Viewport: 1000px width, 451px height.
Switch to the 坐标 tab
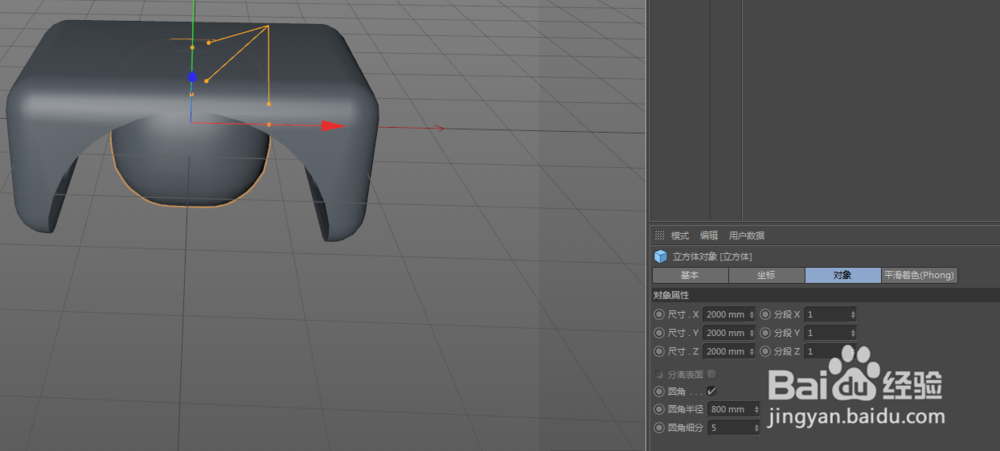pos(766,276)
